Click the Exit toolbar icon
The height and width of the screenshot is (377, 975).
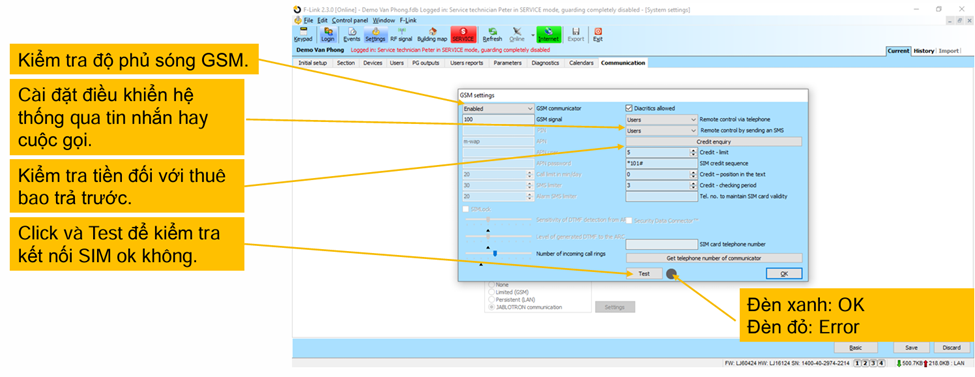pyautogui.click(x=598, y=34)
